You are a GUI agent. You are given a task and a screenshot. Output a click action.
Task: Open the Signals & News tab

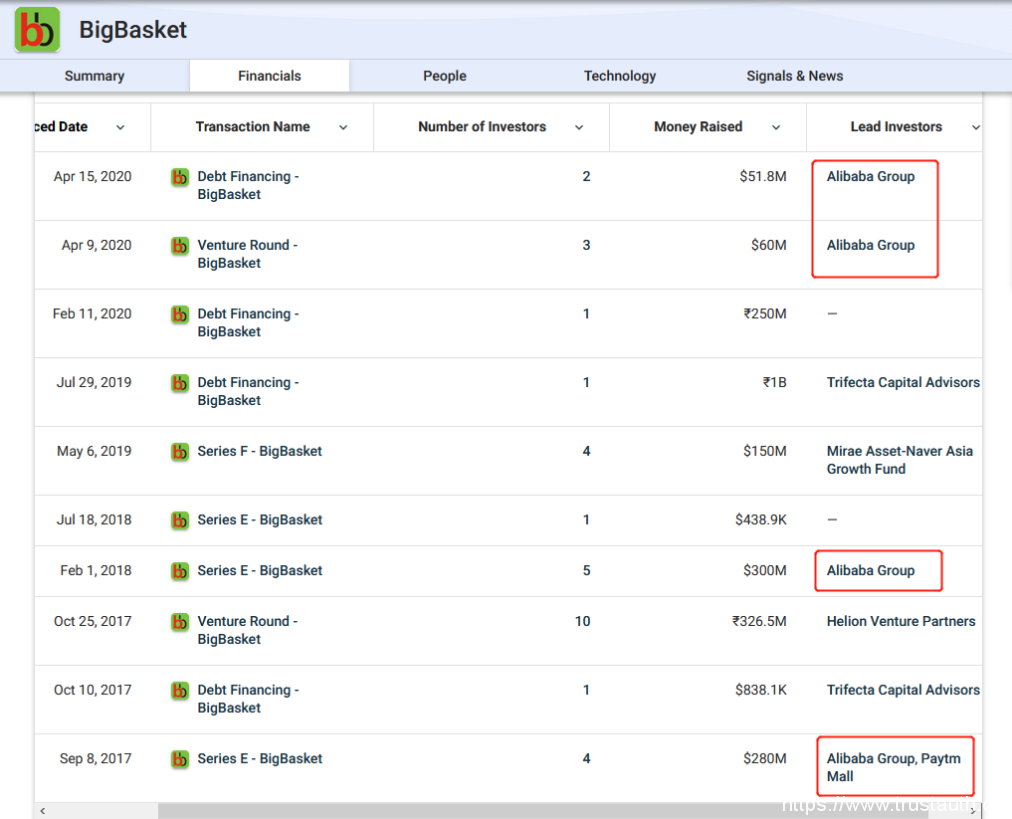(794, 76)
